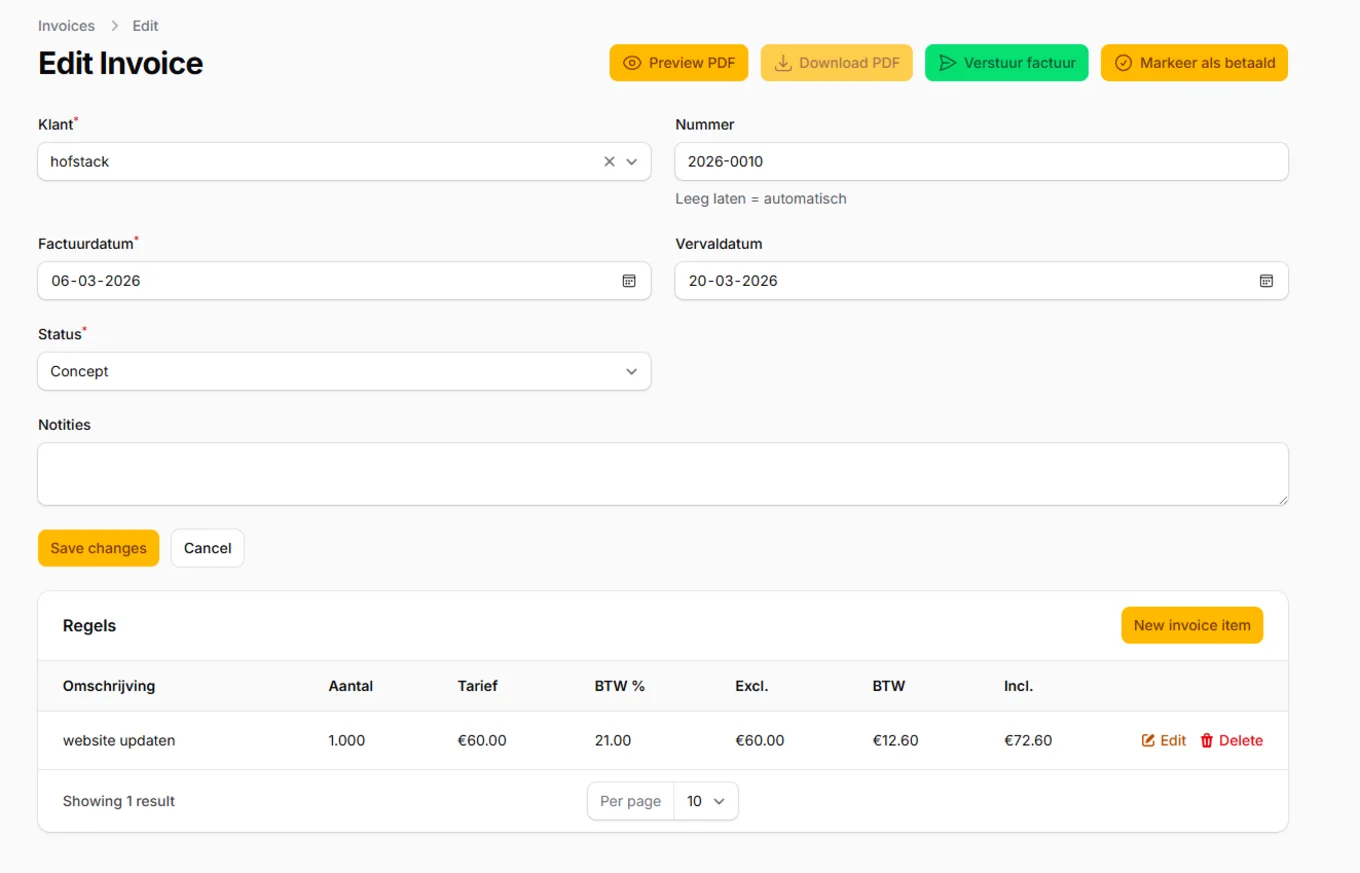Mark the invoice as paid
Image resolution: width=1360 pixels, height=873 pixels.
1193,62
